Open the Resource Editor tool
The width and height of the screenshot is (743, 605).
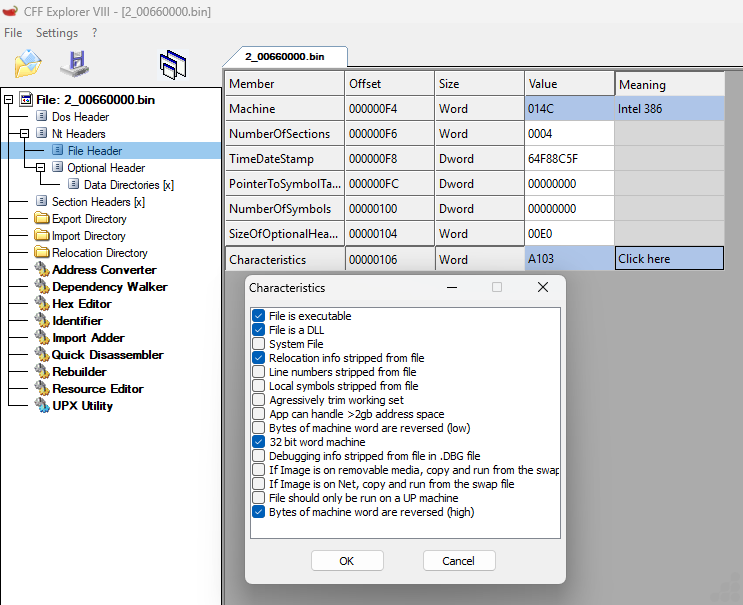97,389
